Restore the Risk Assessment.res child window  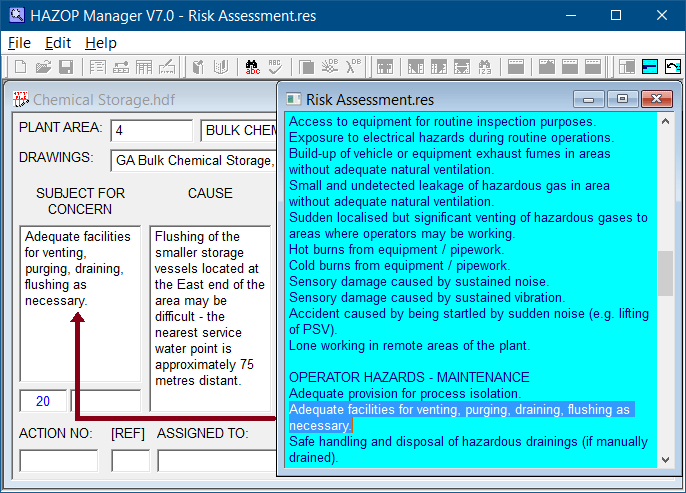622,99
